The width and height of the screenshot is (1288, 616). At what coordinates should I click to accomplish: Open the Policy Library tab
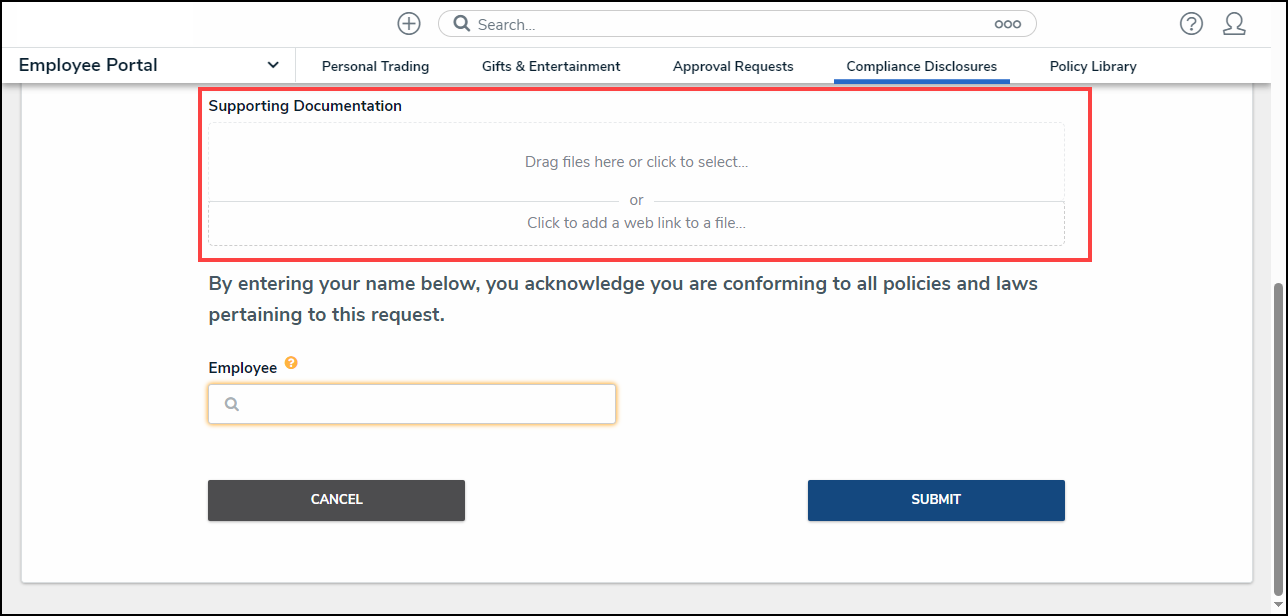point(1093,66)
